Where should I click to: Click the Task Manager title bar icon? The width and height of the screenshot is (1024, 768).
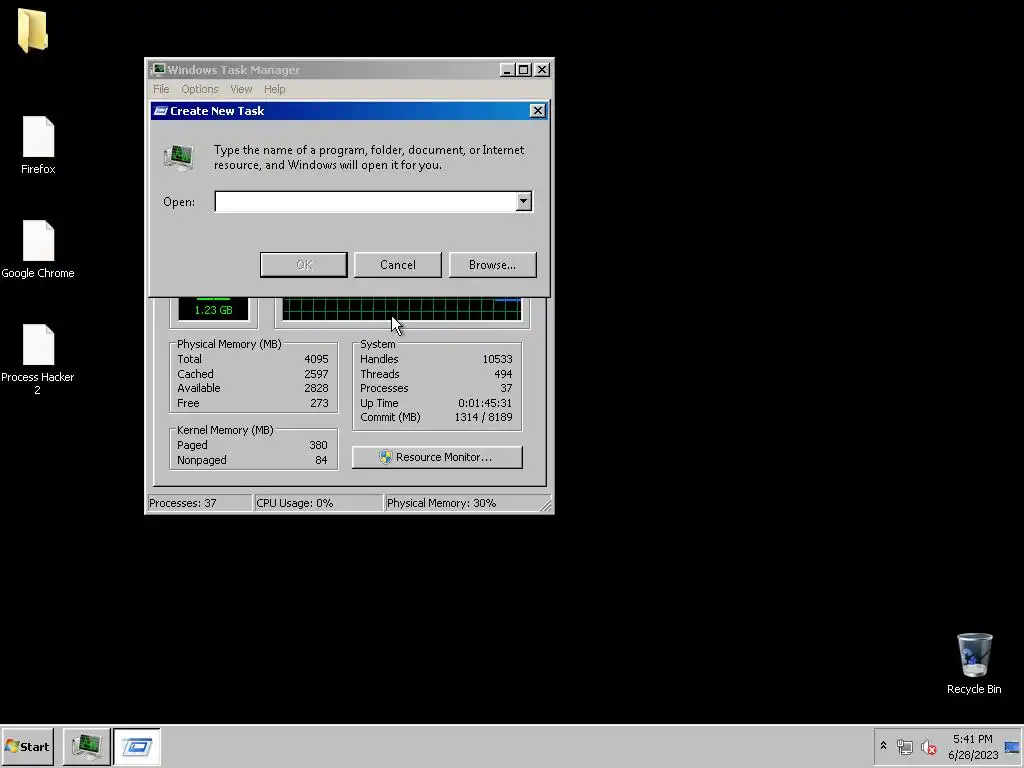(x=157, y=69)
